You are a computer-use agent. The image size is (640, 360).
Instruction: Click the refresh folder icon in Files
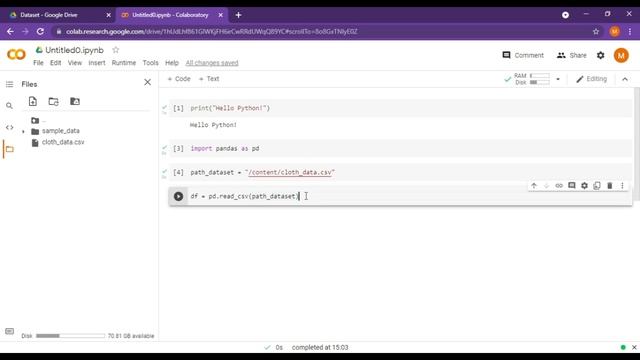[53, 101]
